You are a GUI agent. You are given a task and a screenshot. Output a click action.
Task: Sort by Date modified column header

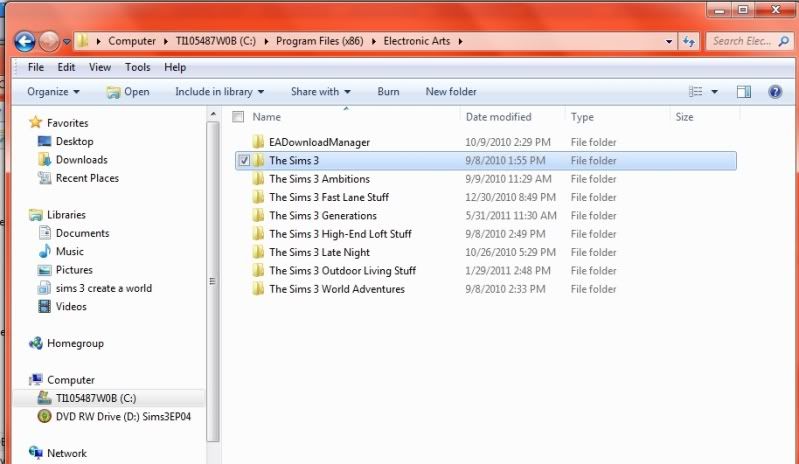click(498, 117)
